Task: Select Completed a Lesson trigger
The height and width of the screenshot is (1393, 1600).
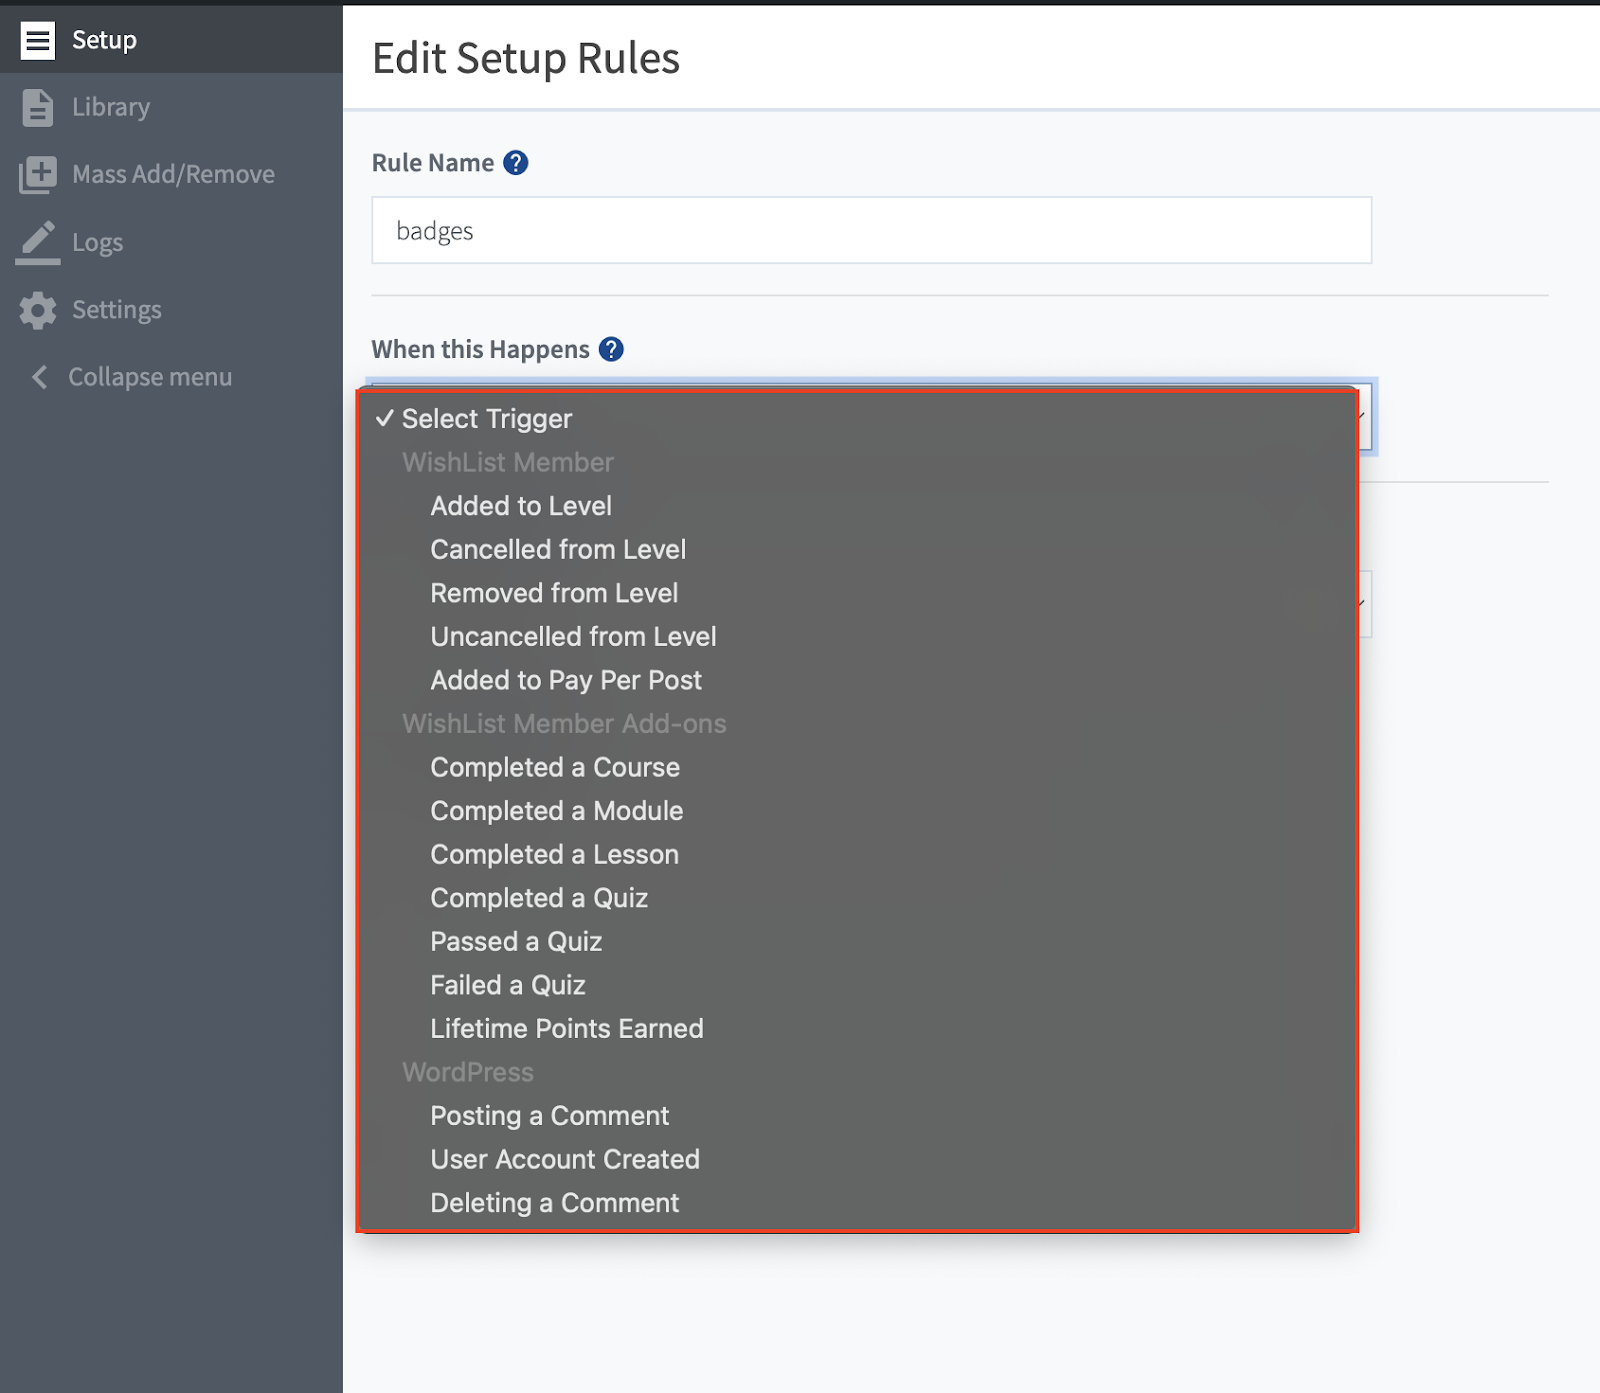Action: tap(857, 854)
